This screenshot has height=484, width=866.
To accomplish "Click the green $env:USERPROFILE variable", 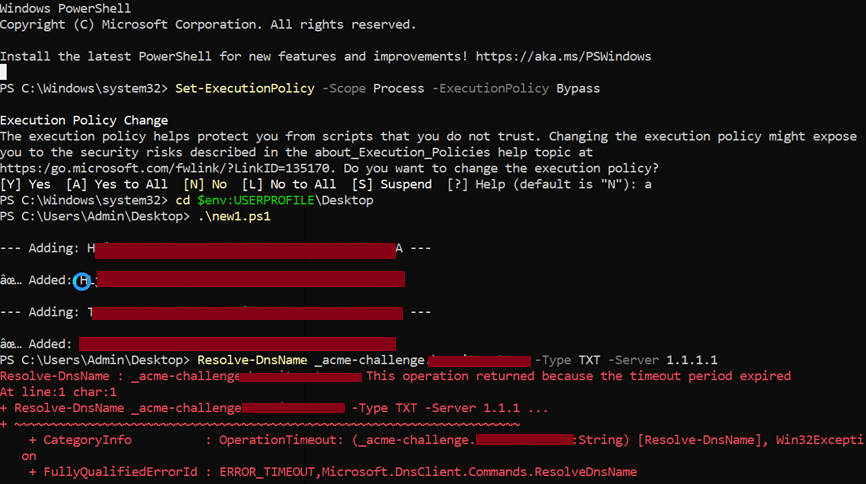I will click(x=257, y=200).
